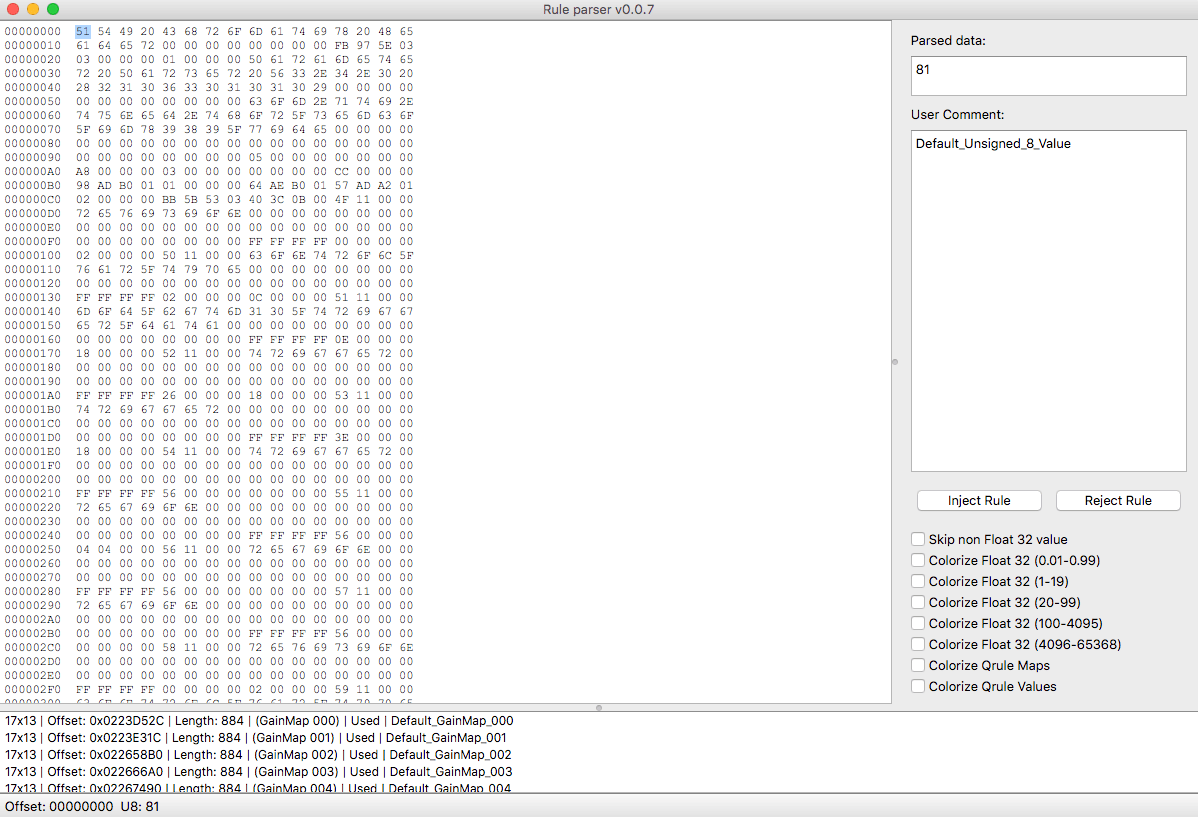1198x817 pixels.
Task: Click the horizontal splitter handle below hex view
Action: [x=599, y=708]
